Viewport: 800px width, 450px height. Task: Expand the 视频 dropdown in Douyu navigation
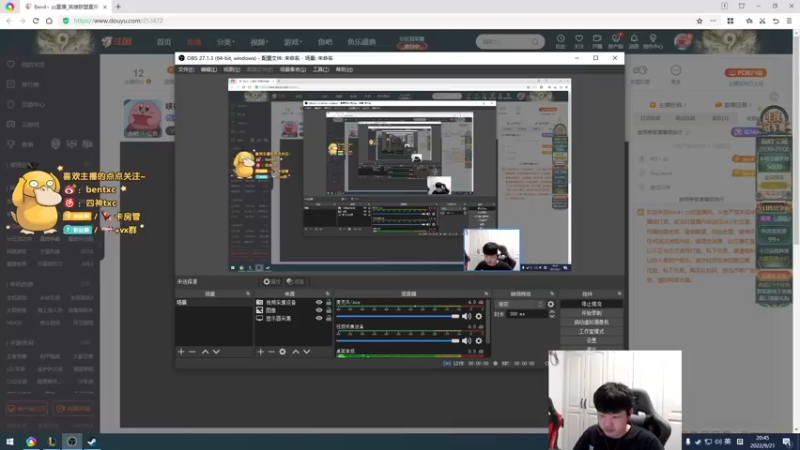click(x=259, y=42)
